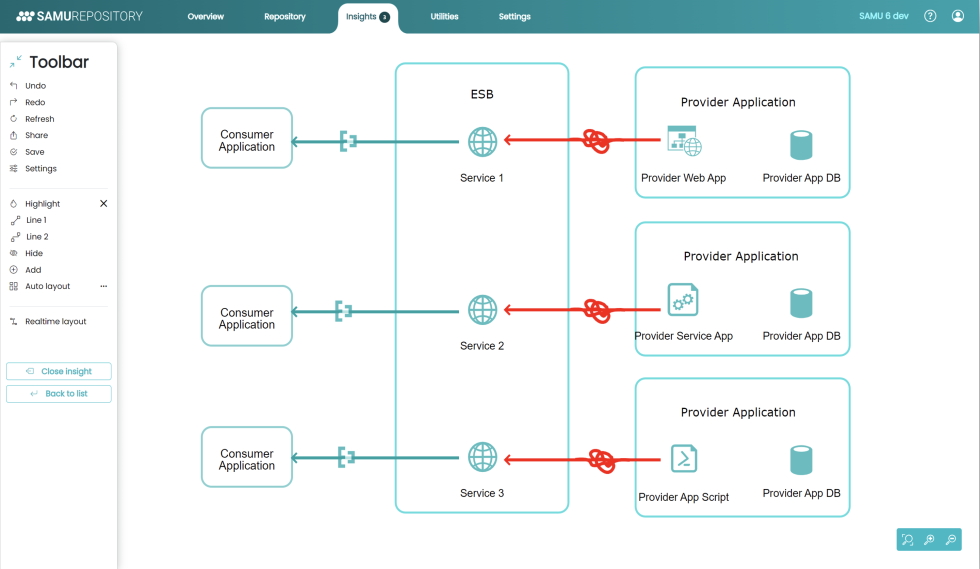Click the Provider Service App gear icon
Screen dimensions: 980x569
(683, 300)
